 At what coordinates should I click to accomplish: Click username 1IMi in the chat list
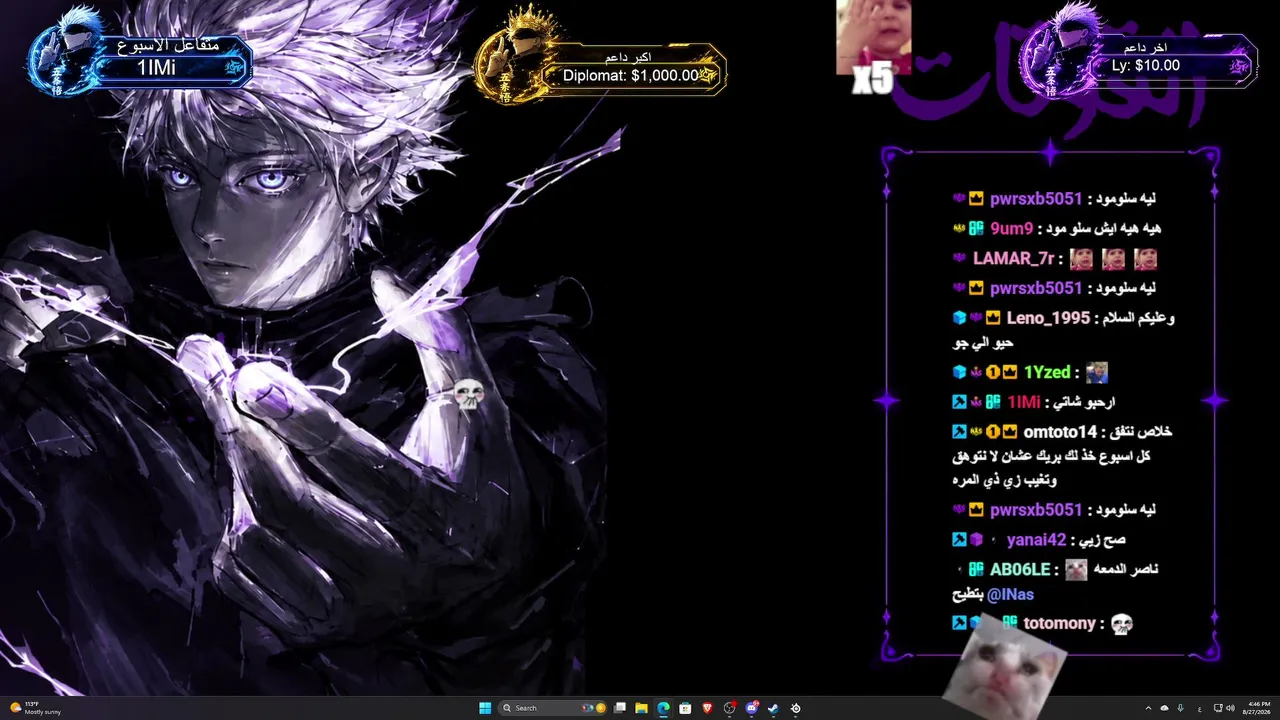click(1024, 403)
